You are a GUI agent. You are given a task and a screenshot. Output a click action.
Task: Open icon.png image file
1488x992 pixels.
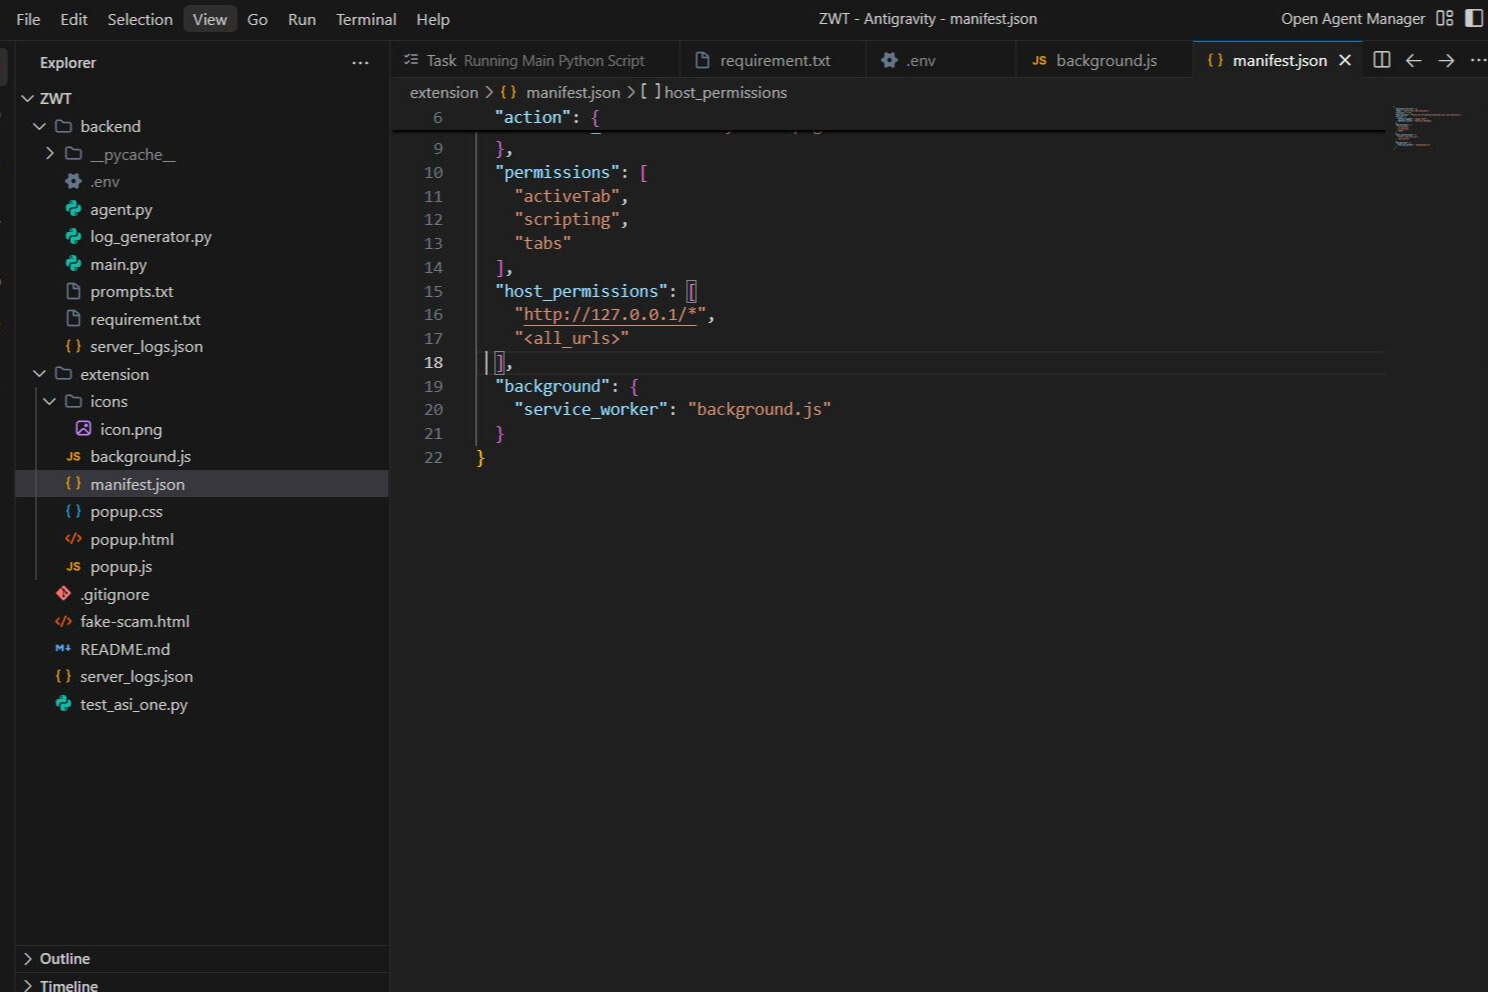click(130, 429)
